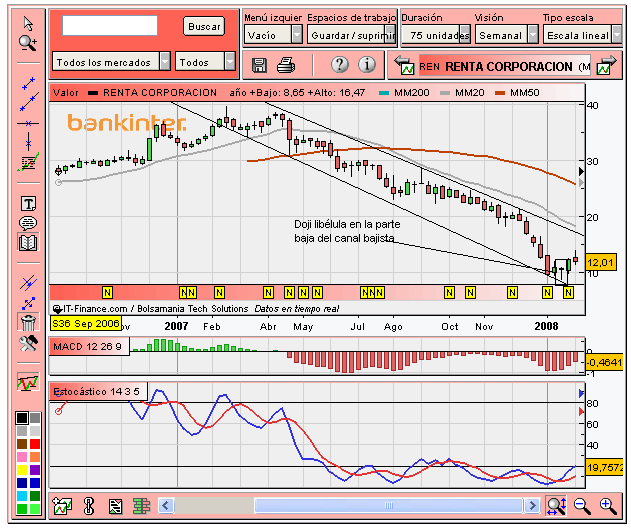This screenshot has height=528, width=631.
Task: Click the printer icon
Action: (286, 65)
